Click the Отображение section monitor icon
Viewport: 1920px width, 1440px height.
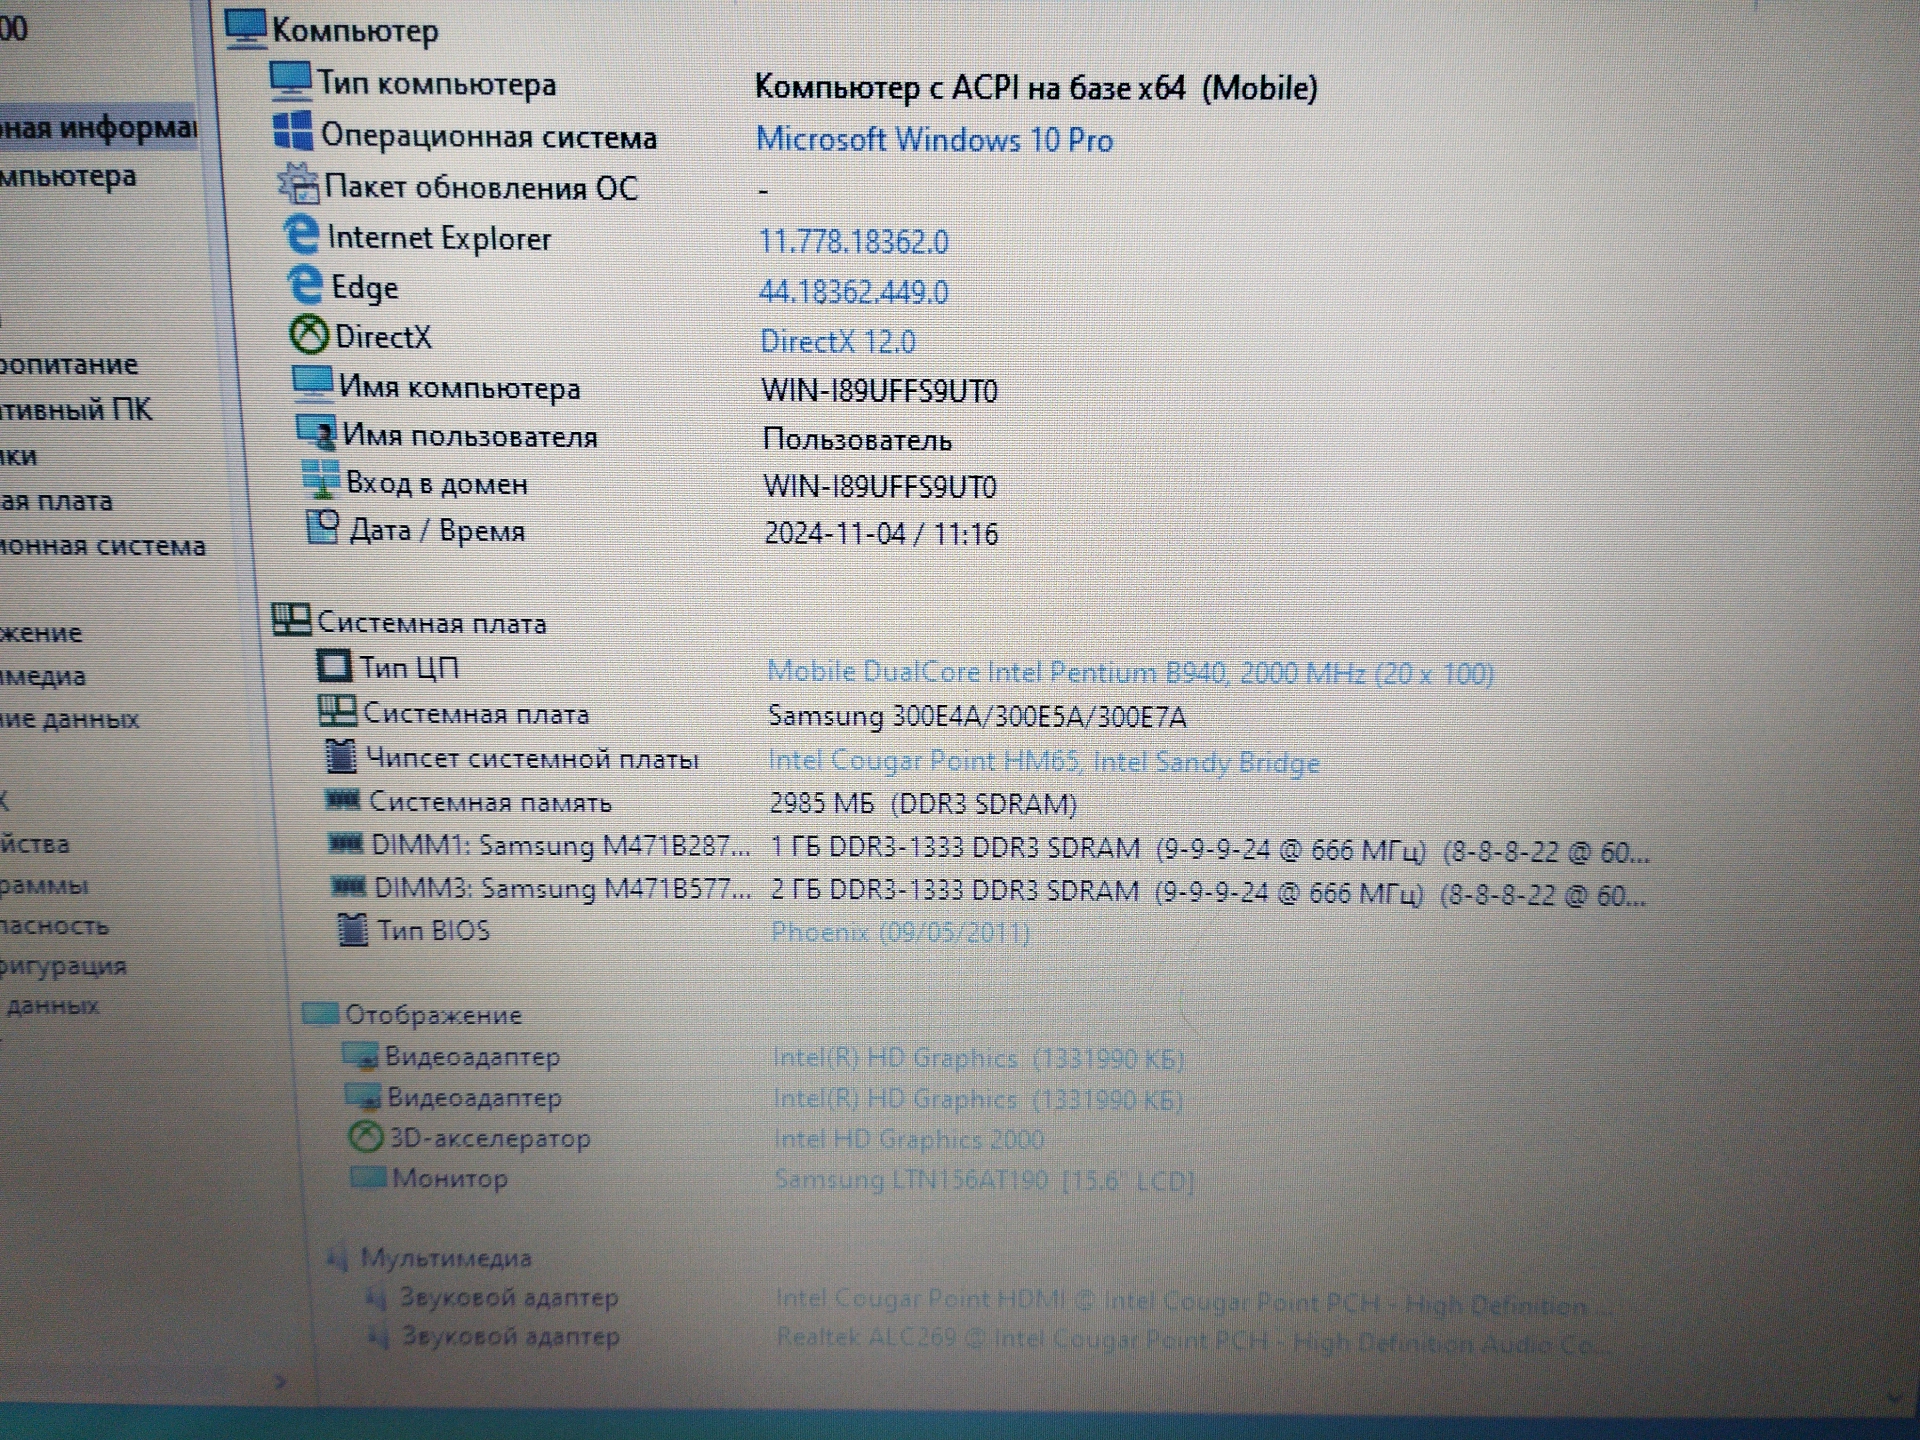click(x=320, y=1014)
